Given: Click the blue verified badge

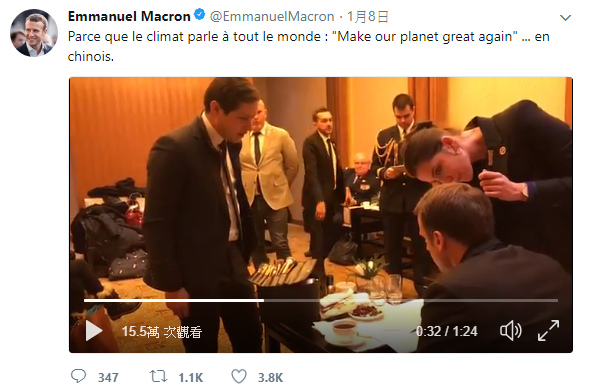Looking at the screenshot, I should pyautogui.click(x=199, y=15).
